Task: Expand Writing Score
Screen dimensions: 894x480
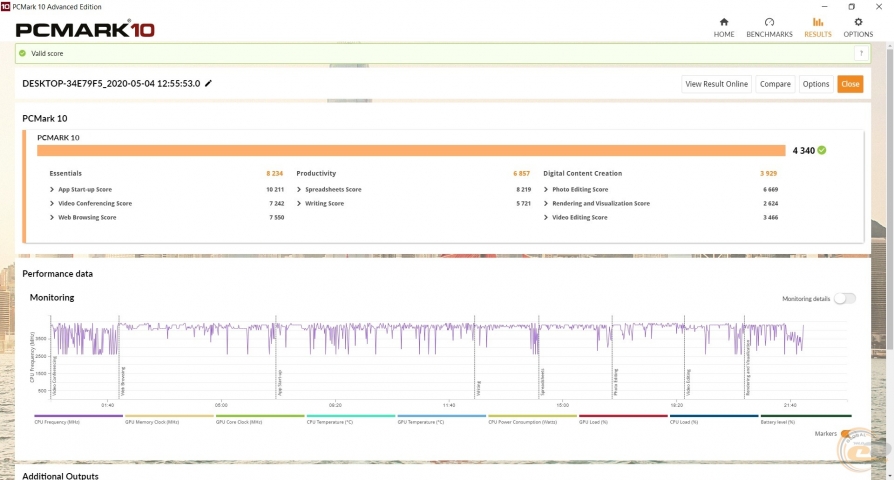Action: 299,203
